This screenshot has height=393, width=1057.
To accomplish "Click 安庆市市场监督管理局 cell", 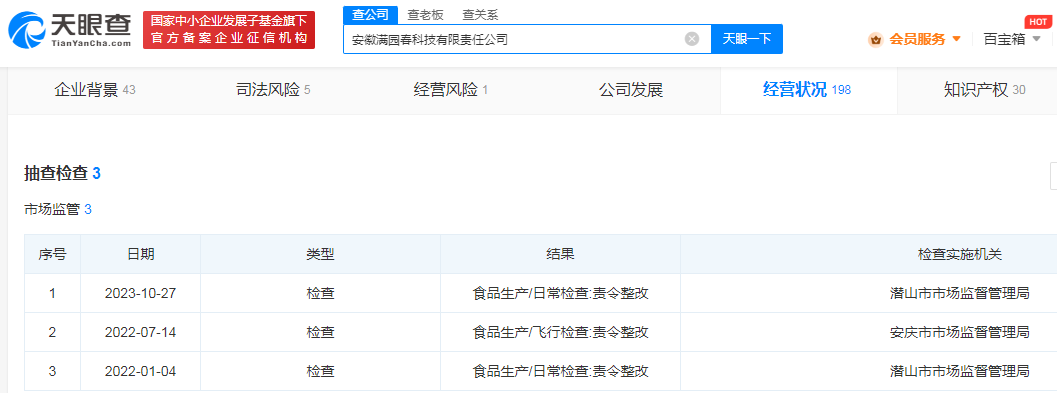I will pos(960,332).
